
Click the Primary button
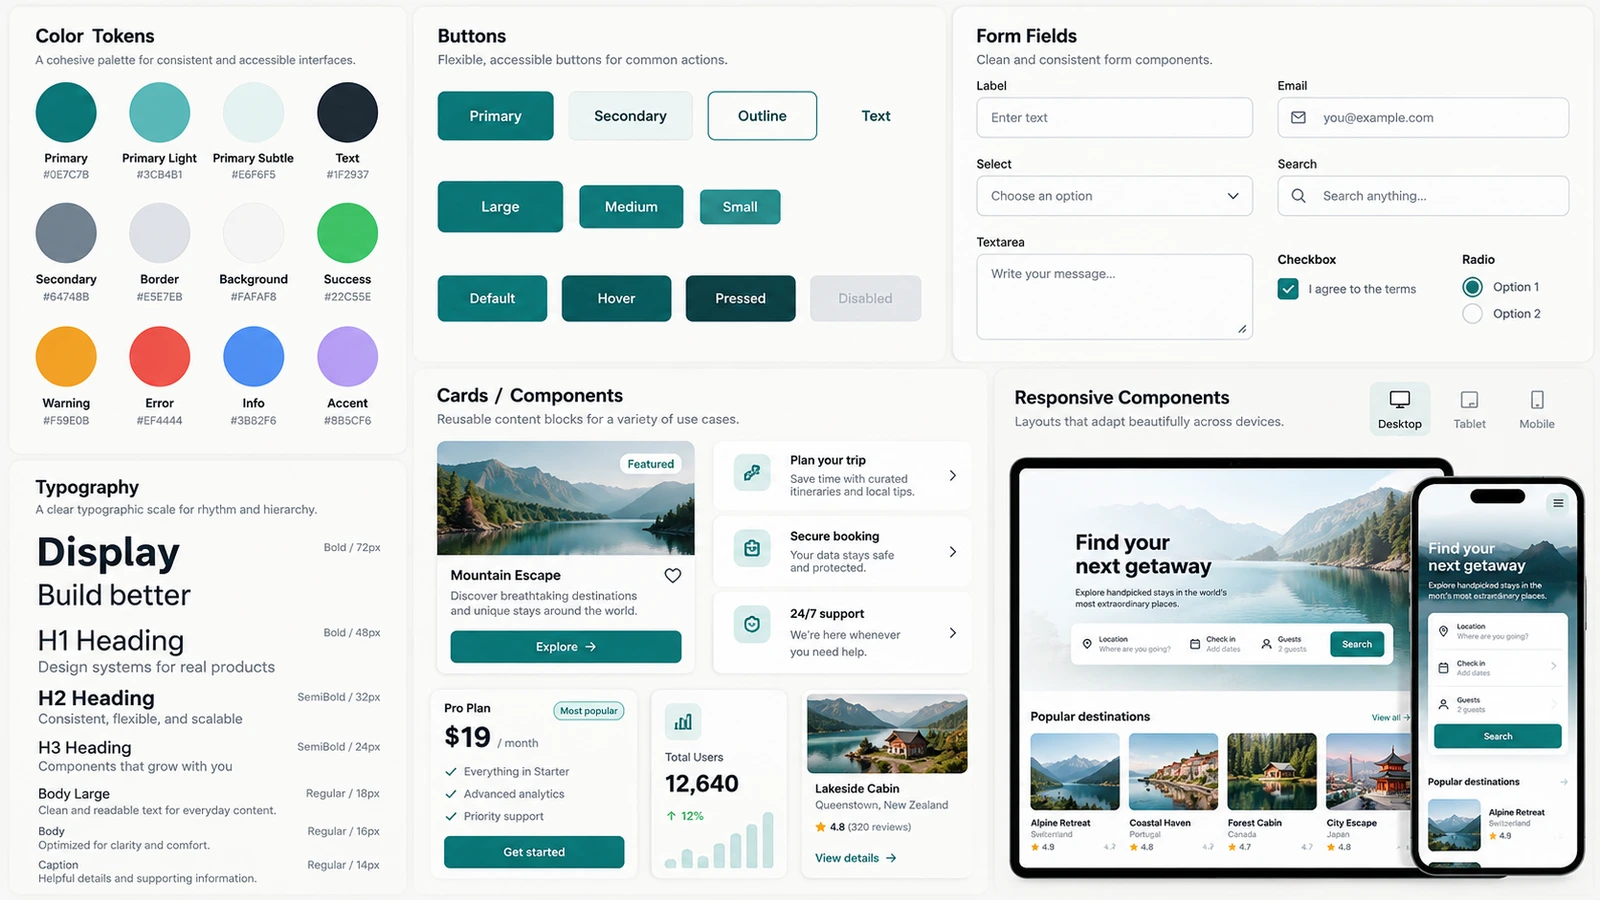coord(495,116)
